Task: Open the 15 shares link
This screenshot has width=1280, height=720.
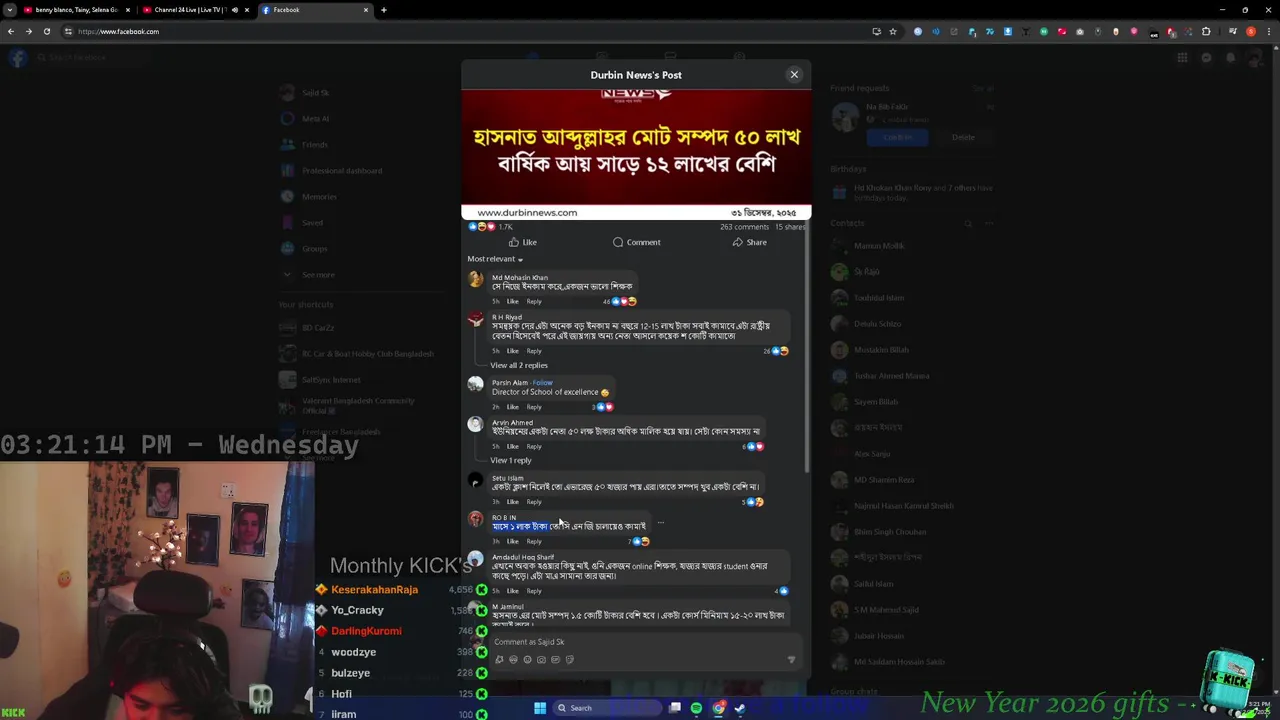Action: click(x=789, y=227)
